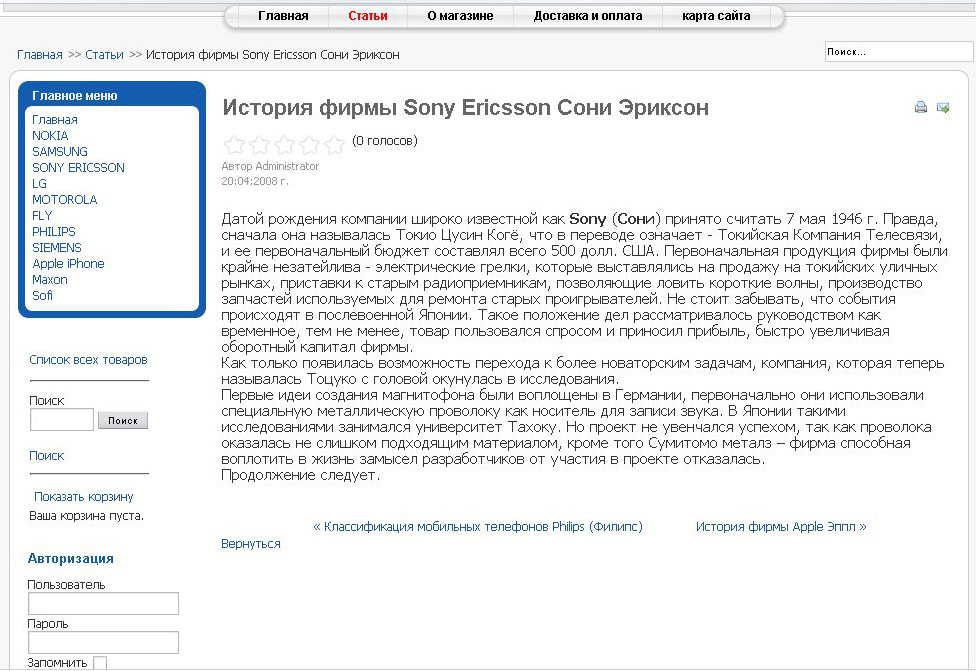Open the Поиск link under the sidebar search box
This screenshot has width=976, height=671.
click(47, 456)
